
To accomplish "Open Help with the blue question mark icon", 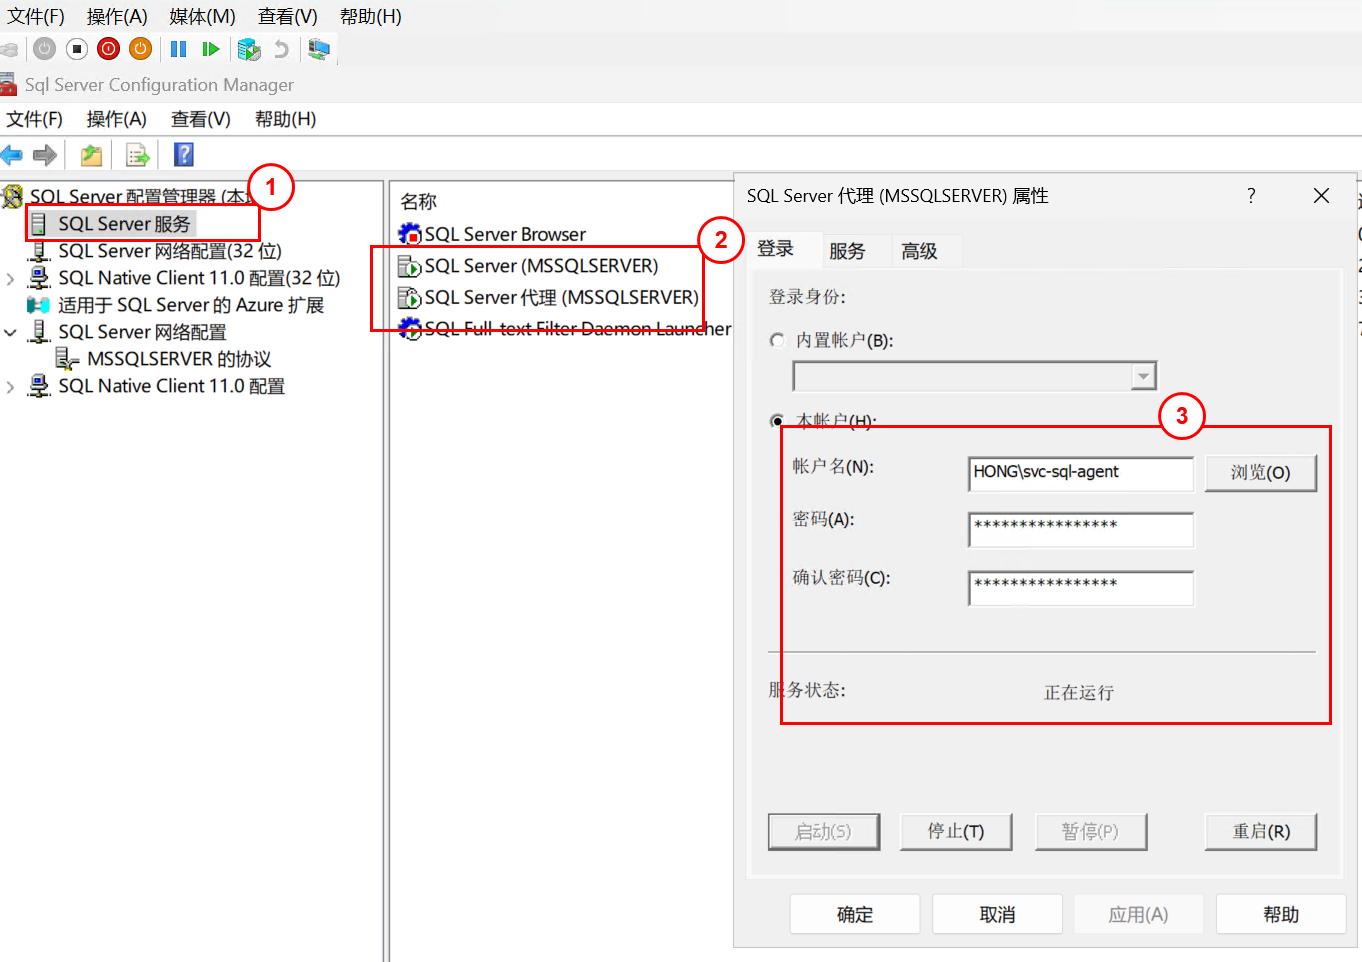I will click(x=184, y=155).
